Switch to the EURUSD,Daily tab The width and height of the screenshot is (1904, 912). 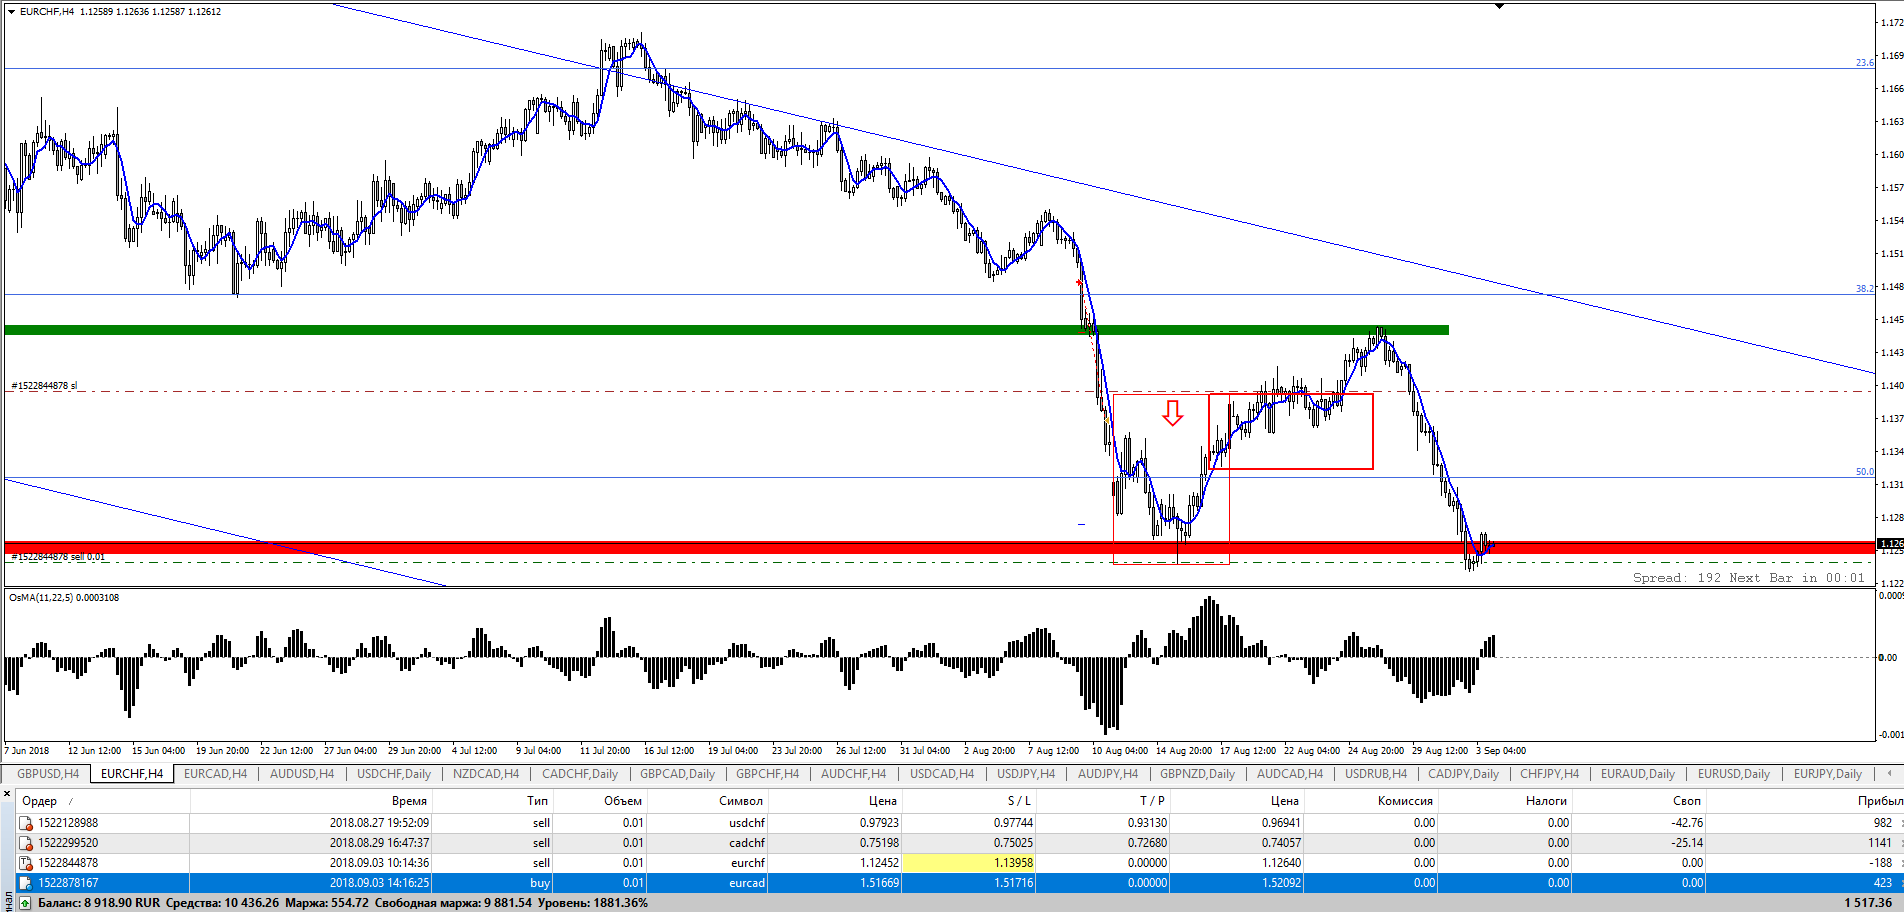click(x=1734, y=774)
